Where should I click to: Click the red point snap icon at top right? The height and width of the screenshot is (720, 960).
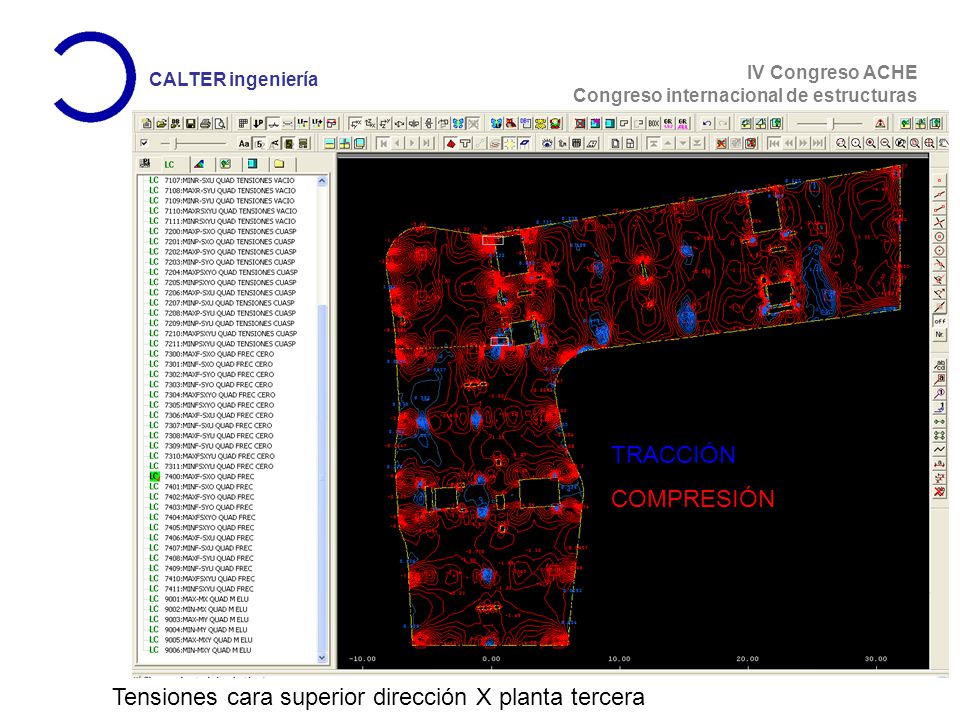939,181
